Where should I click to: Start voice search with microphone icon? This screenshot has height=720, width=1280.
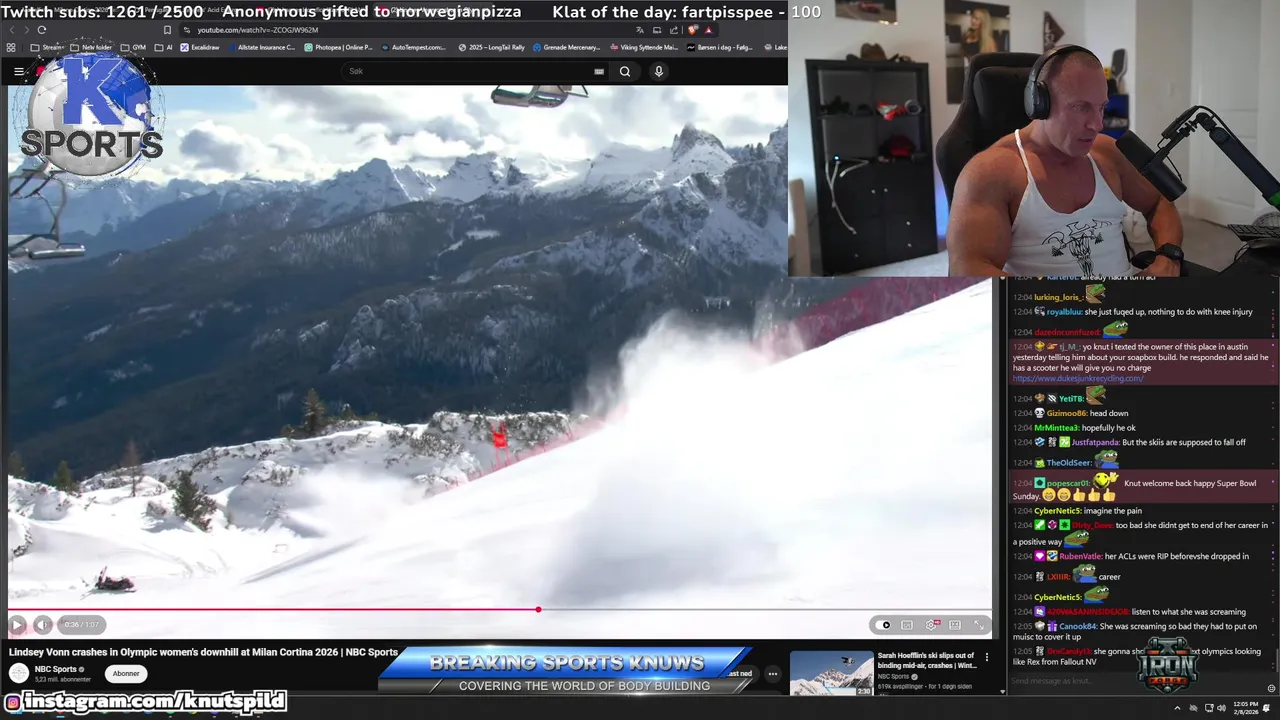coord(658,71)
